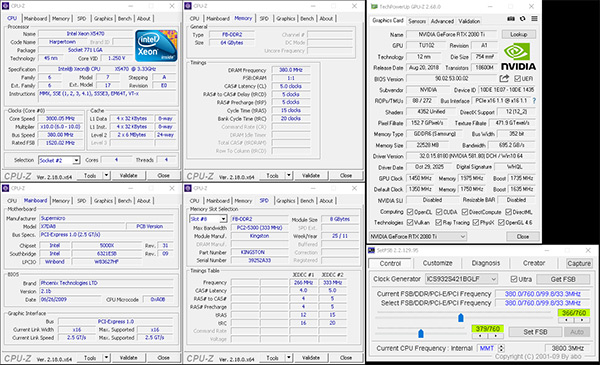This screenshot has height=365, width=600.
Task: Click the Lookup button in GPU-Z
Action: click(518, 34)
